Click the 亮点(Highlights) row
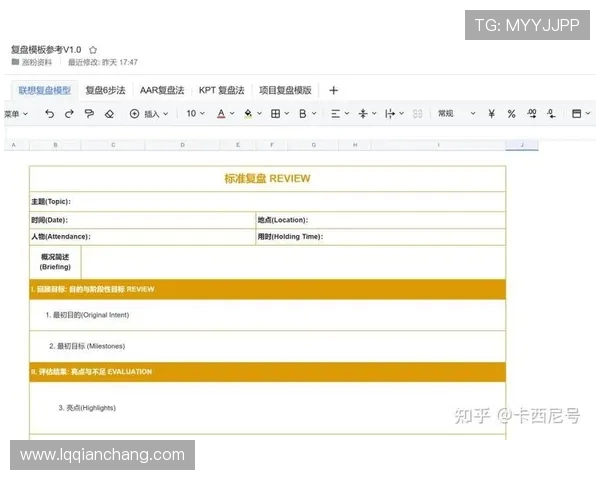The height and width of the screenshot is (480, 600). pyautogui.click(x=267, y=408)
